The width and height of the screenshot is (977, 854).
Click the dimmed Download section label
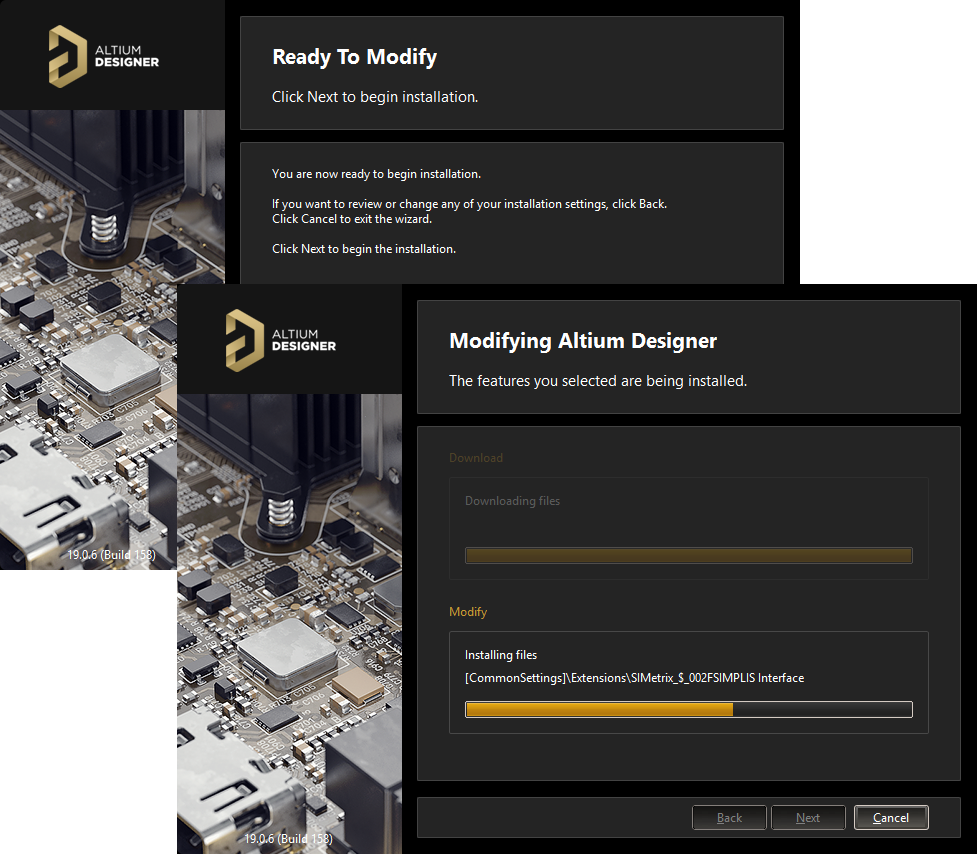click(476, 458)
